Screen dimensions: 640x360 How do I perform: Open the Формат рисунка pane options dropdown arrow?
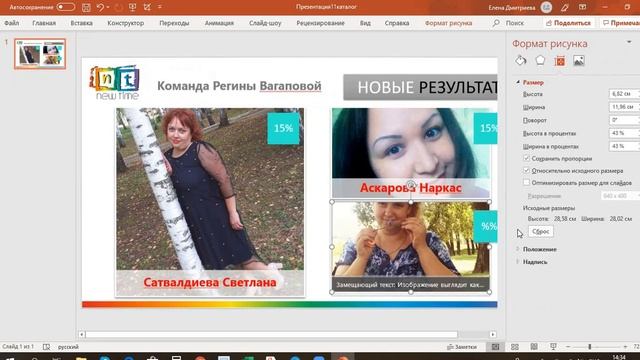(x=629, y=42)
